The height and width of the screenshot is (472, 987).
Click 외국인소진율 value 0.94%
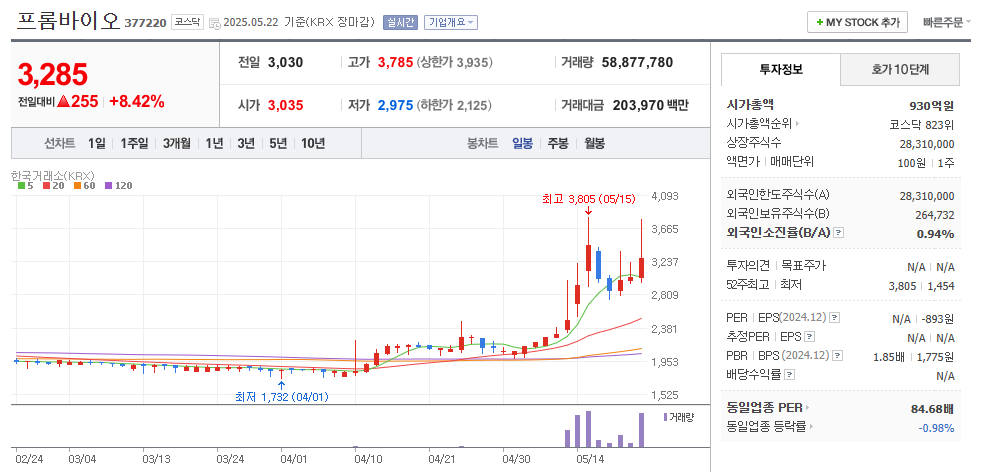click(x=935, y=234)
